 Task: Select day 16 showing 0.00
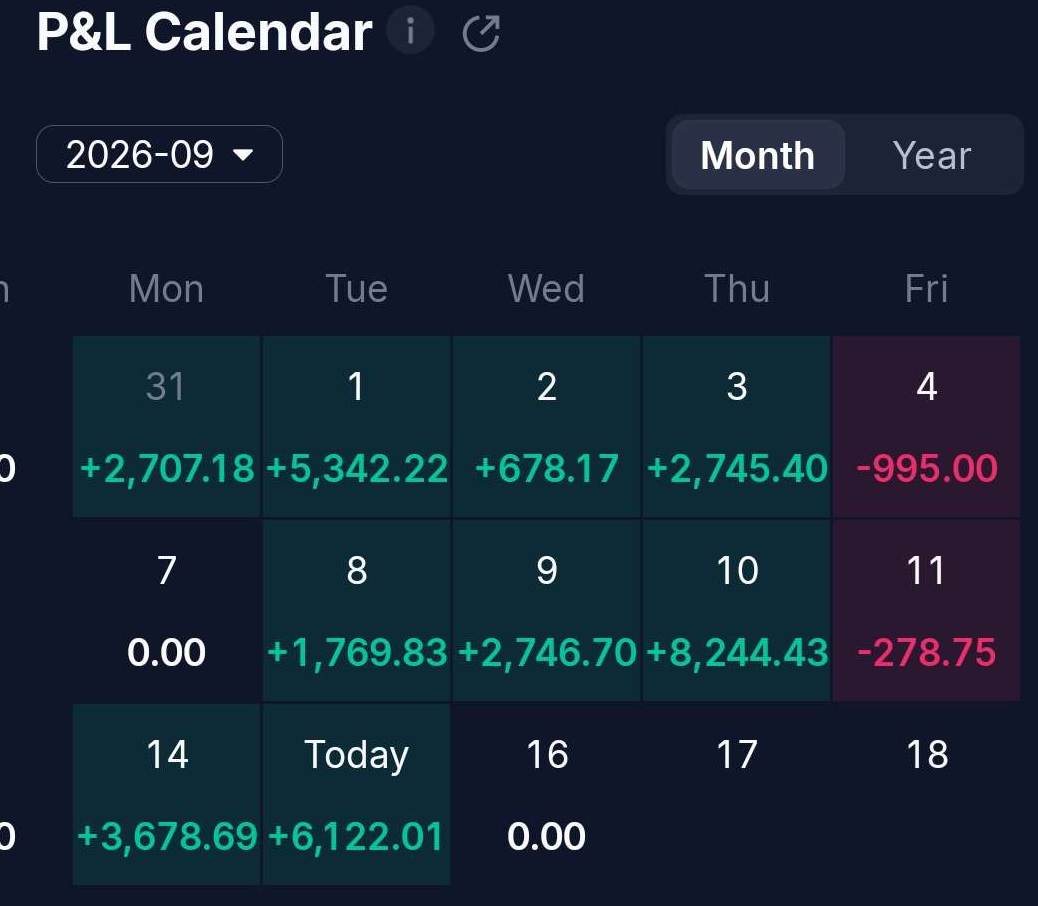[546, 794]
